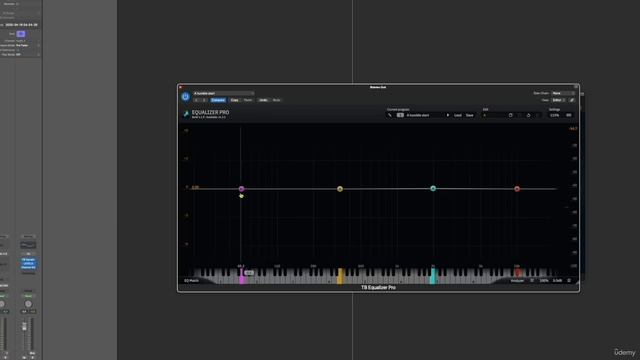
Task: Open the 125% settings scale dropdown
Action: point(555,116)
